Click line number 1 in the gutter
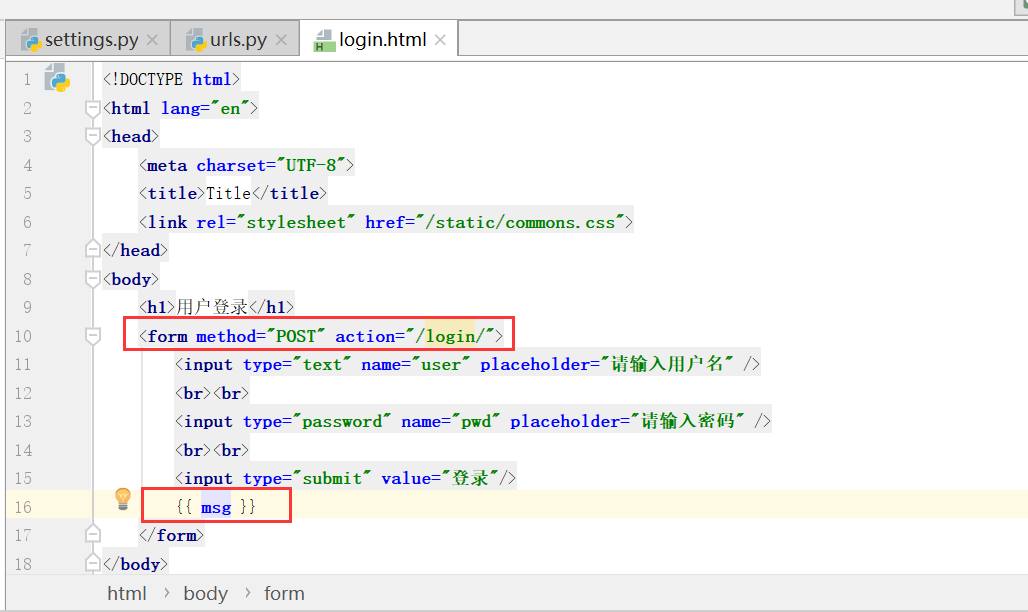Screen dimensions: 1028x612 pos(27,80)
